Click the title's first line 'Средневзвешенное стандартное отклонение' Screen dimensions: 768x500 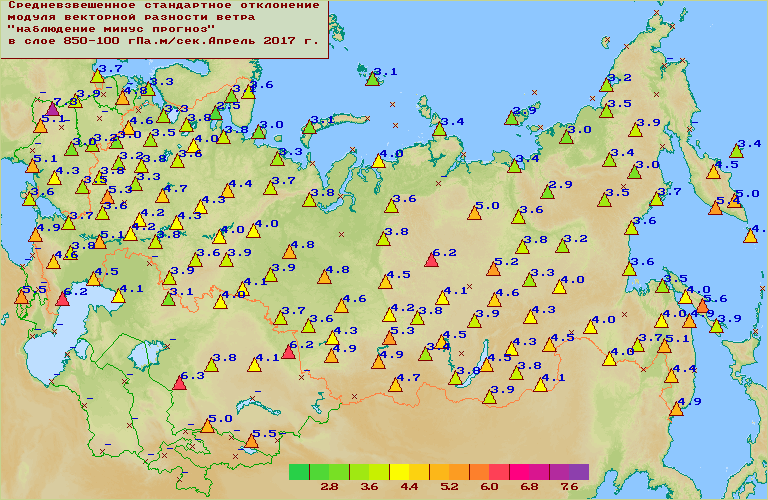pyautogui.click(x=164, y=5)
